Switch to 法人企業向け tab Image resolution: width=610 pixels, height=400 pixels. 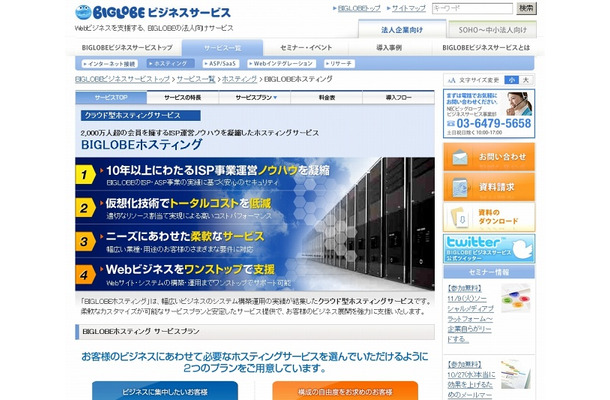click(x=402, y=30)
